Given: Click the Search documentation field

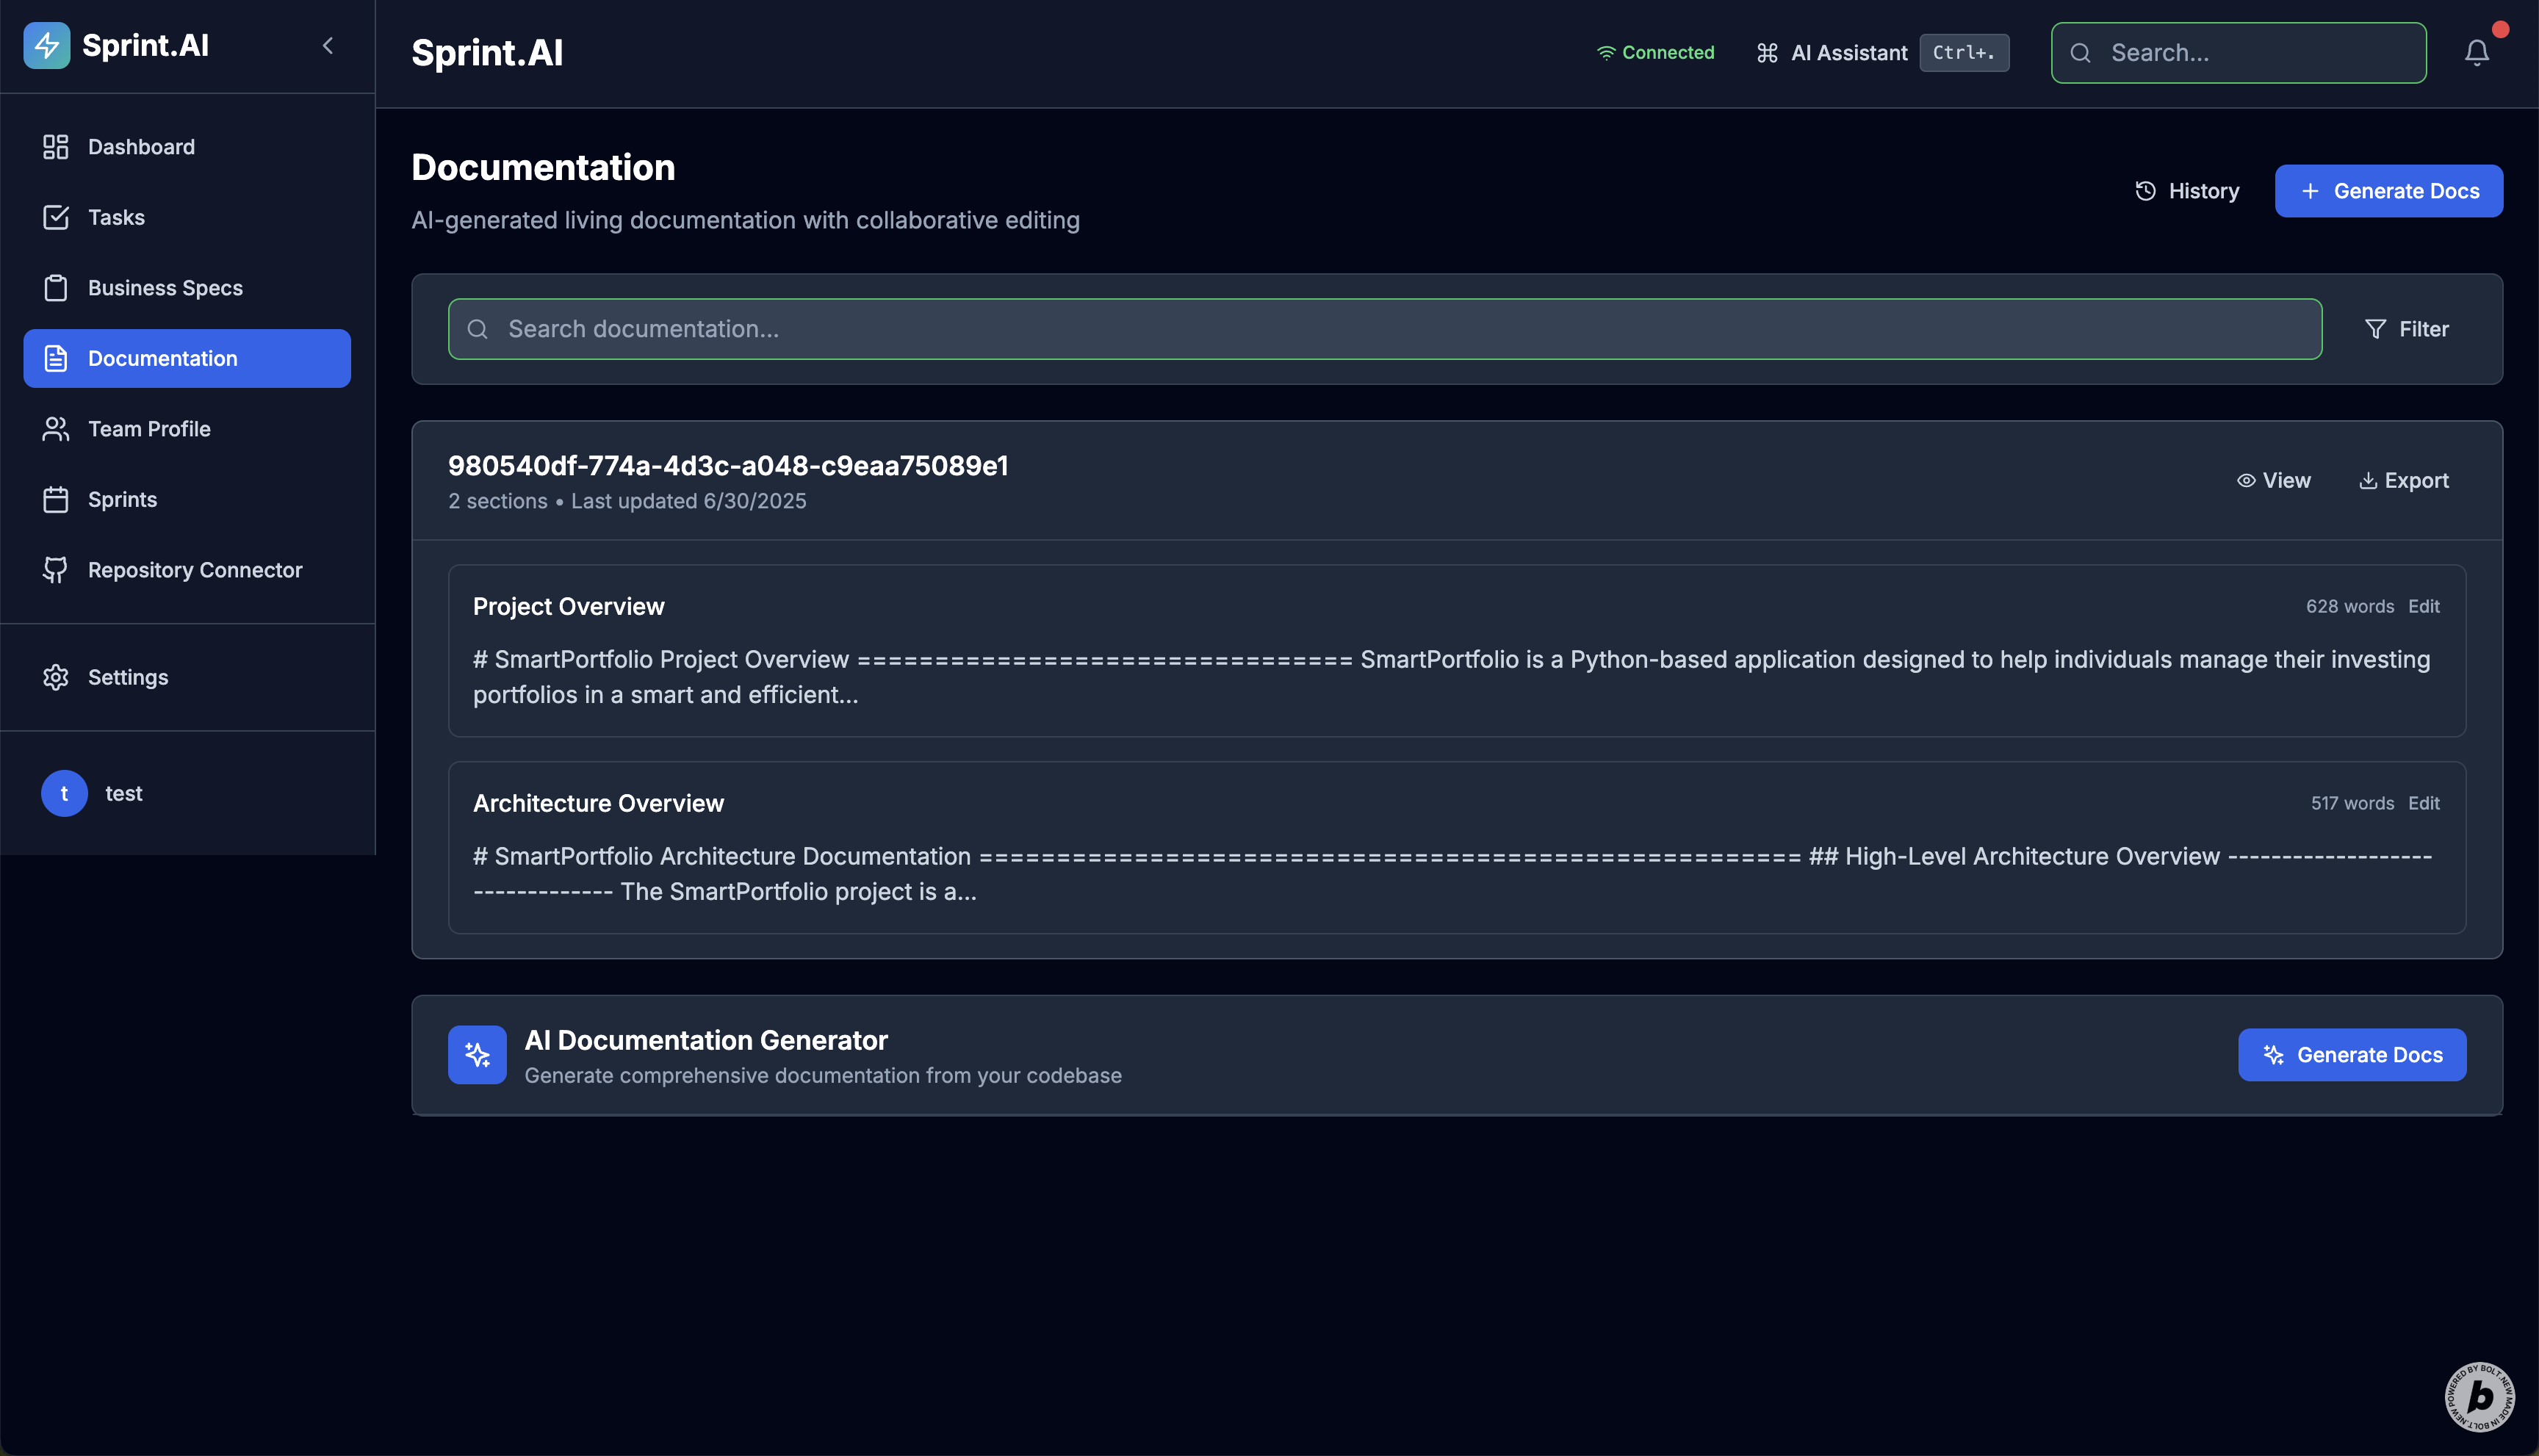Looking at the screenshot, I should tap(1384, 329).
